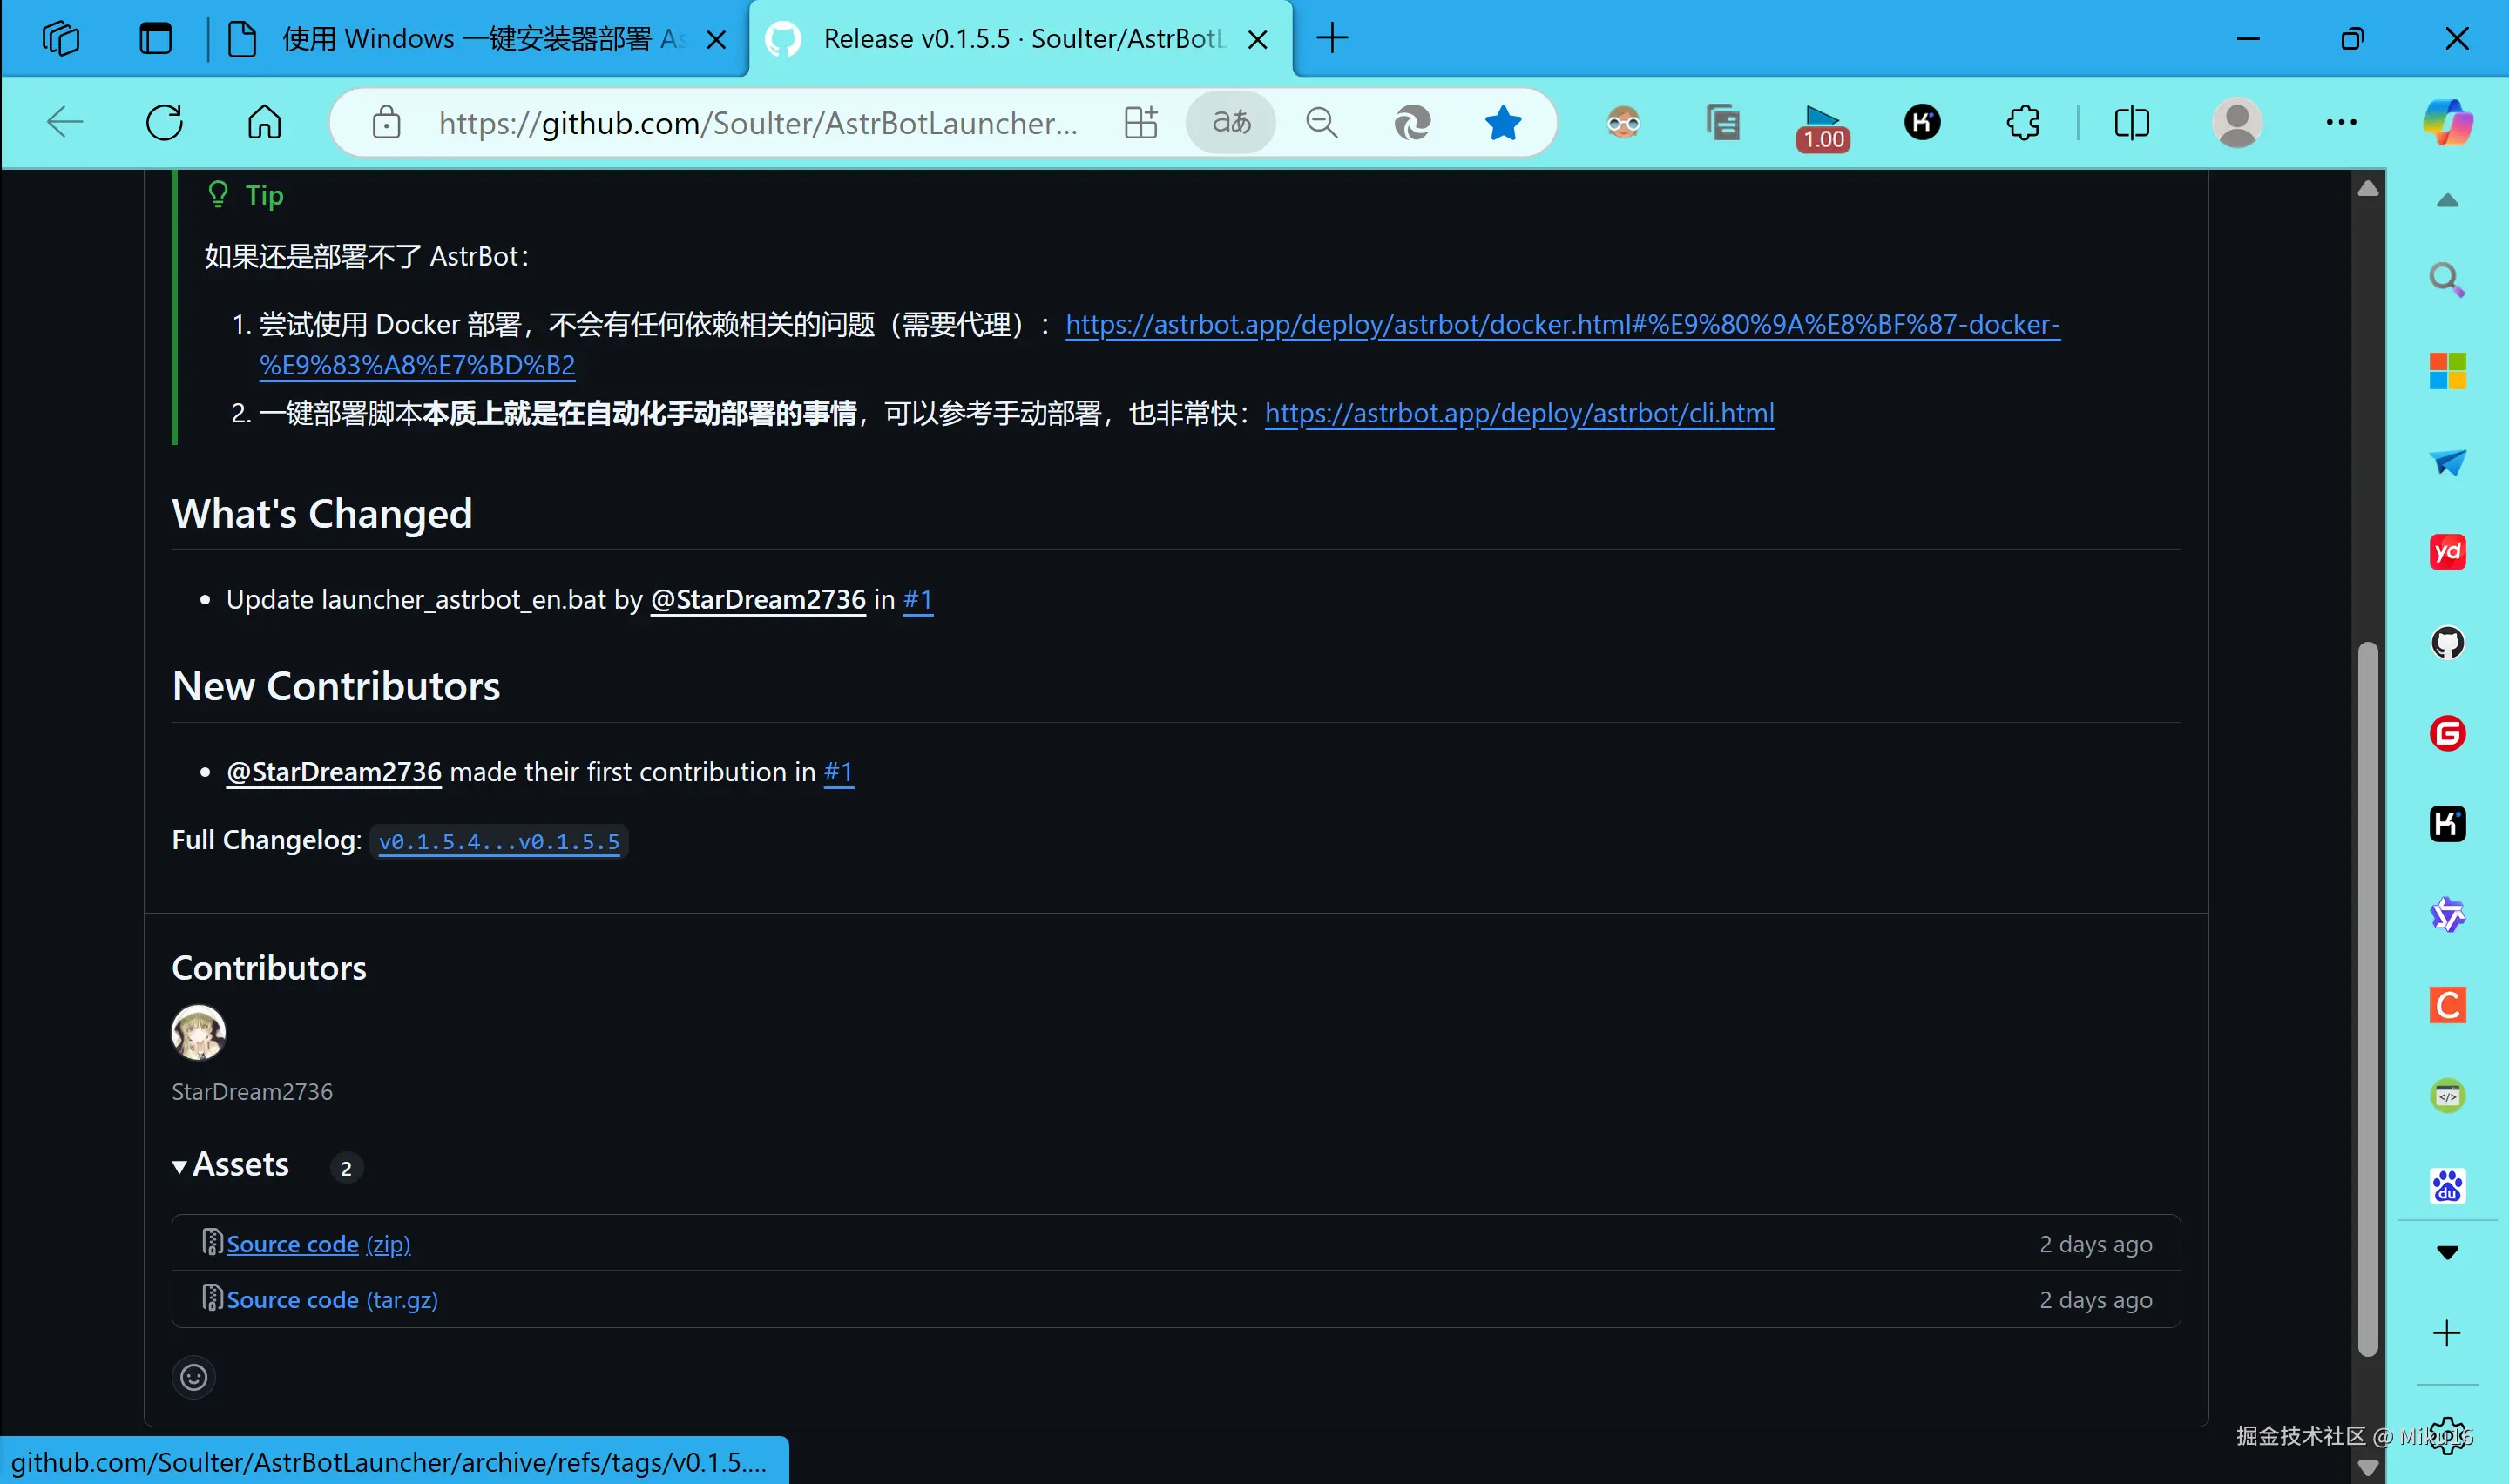This screenshot has width=2509, height=1484.
Task: Open the Baidu paw icon in sidebar
Action: (x=2446, y=1187)
